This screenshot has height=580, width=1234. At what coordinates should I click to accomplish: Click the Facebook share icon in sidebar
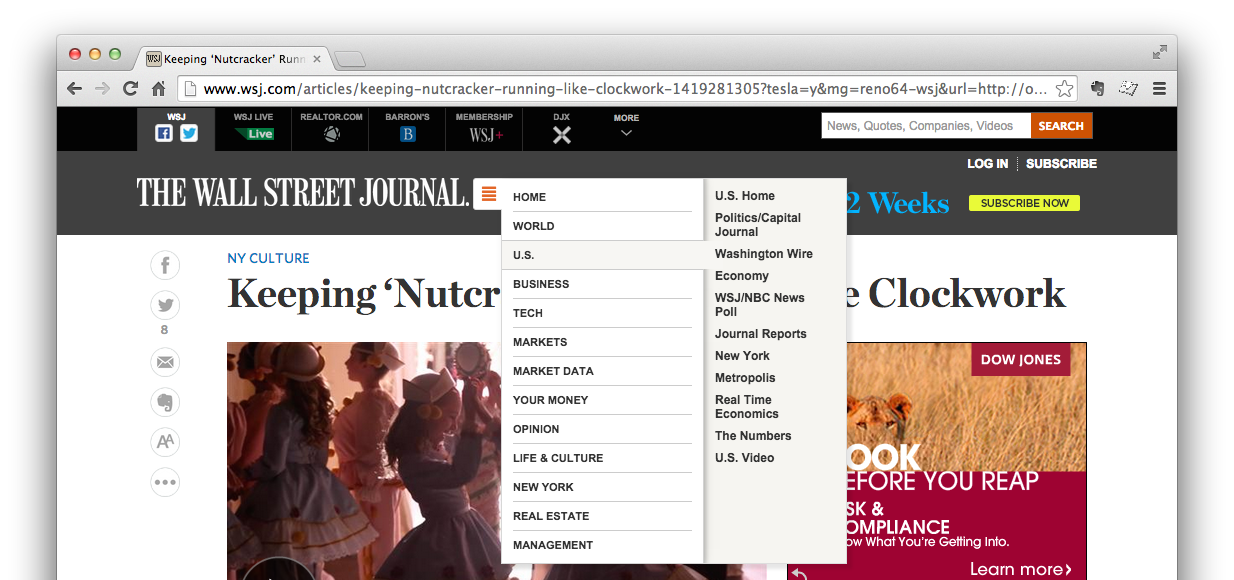pos(165,265)
